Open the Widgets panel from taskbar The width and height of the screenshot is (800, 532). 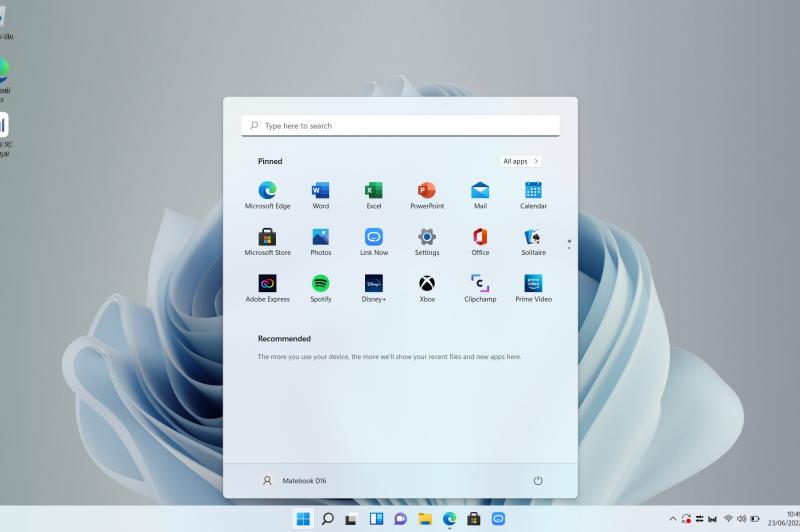point(376,519)
